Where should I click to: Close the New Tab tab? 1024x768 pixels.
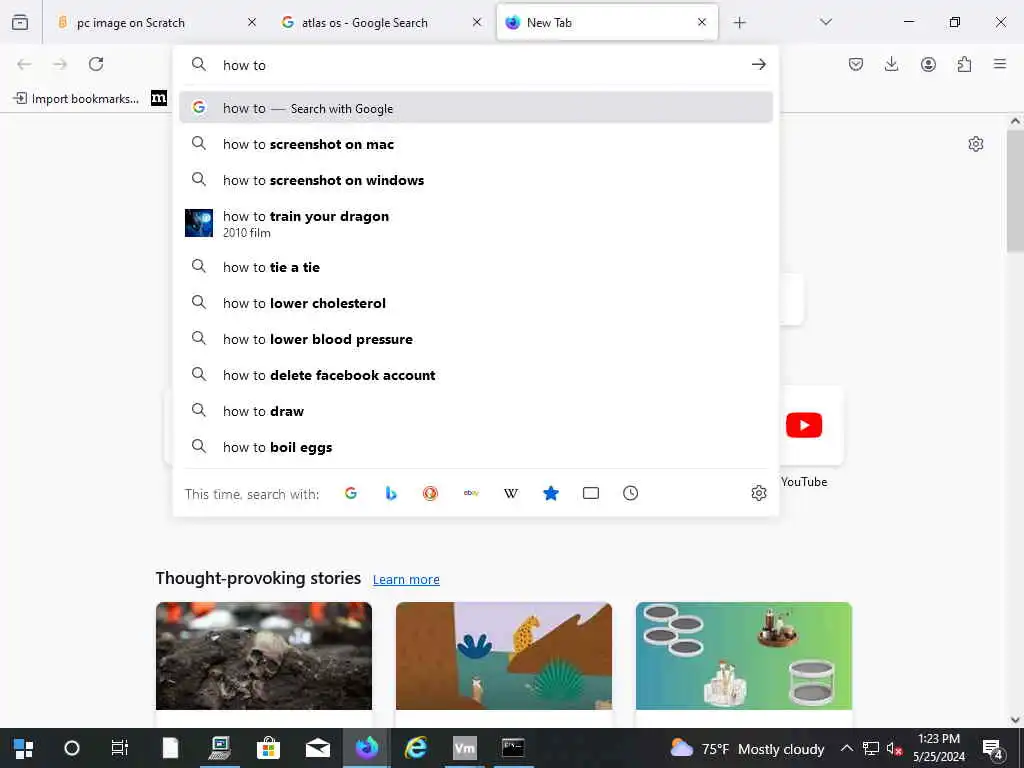[701, 22]
